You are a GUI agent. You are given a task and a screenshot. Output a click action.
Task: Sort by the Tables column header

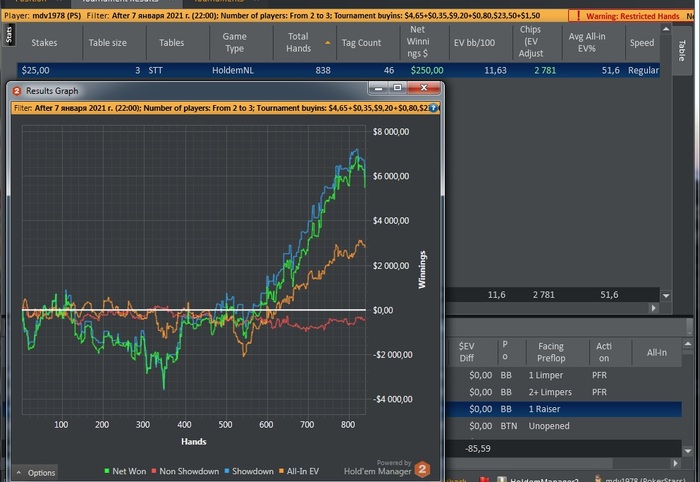(171, 43)
